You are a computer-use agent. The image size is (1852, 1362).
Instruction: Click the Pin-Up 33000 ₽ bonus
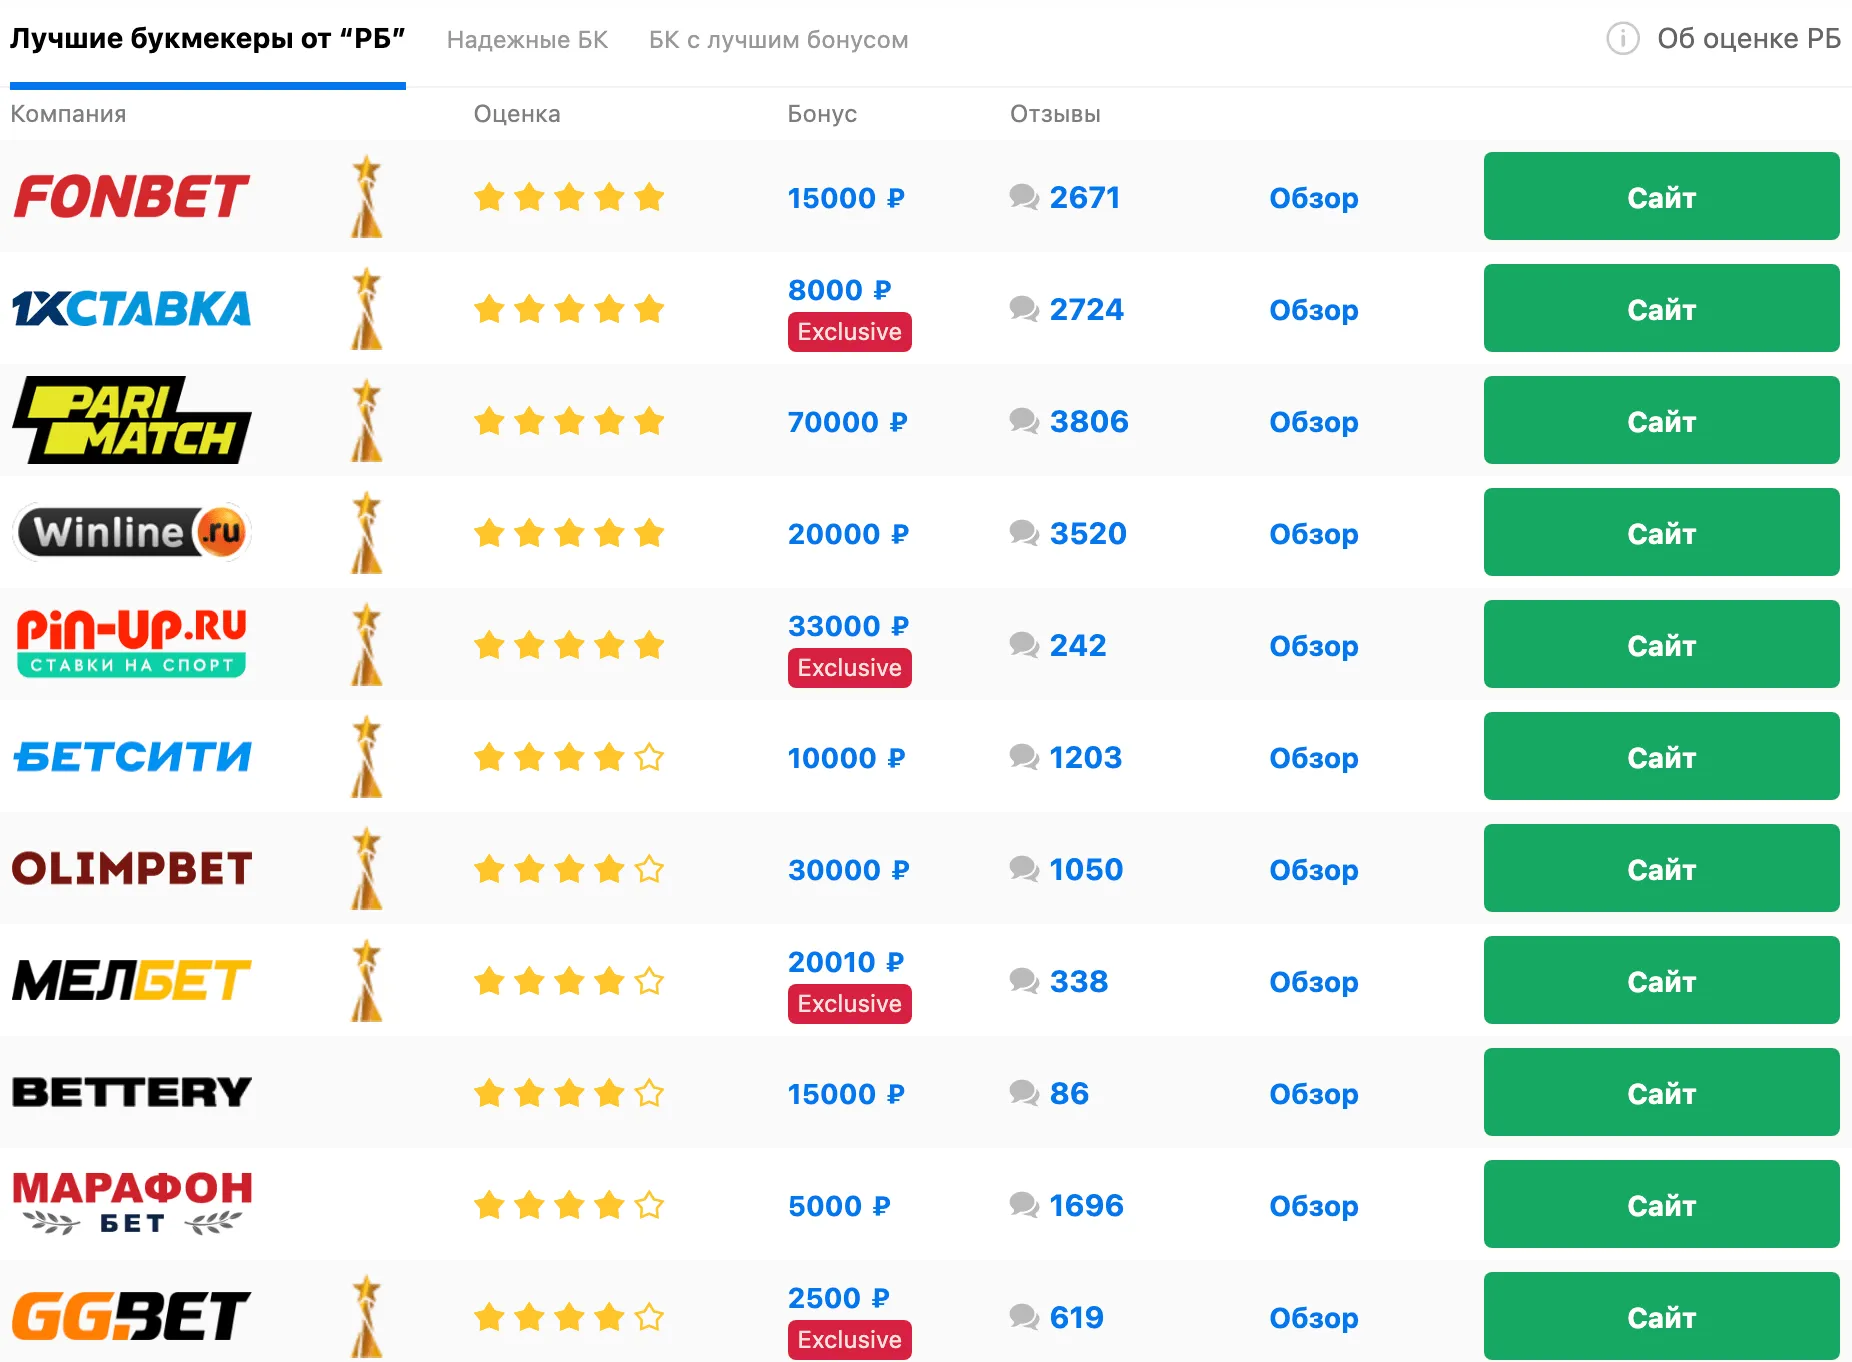click(x=848, y=626)
